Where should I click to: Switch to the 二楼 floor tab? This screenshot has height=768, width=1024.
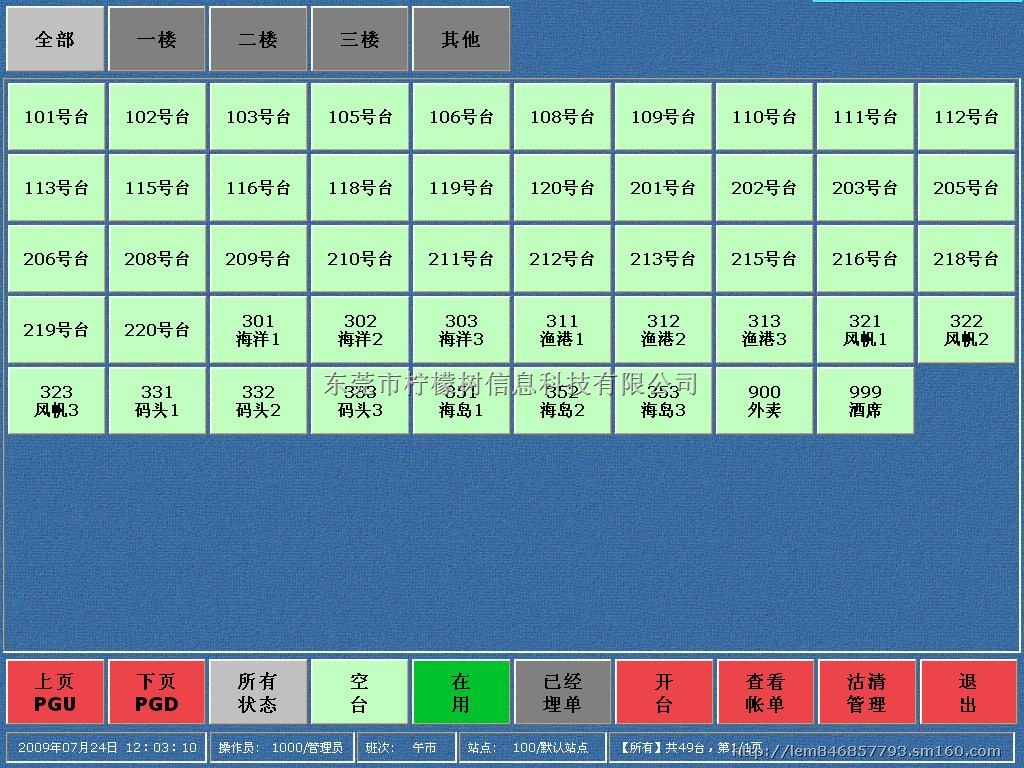click(258, 40)
